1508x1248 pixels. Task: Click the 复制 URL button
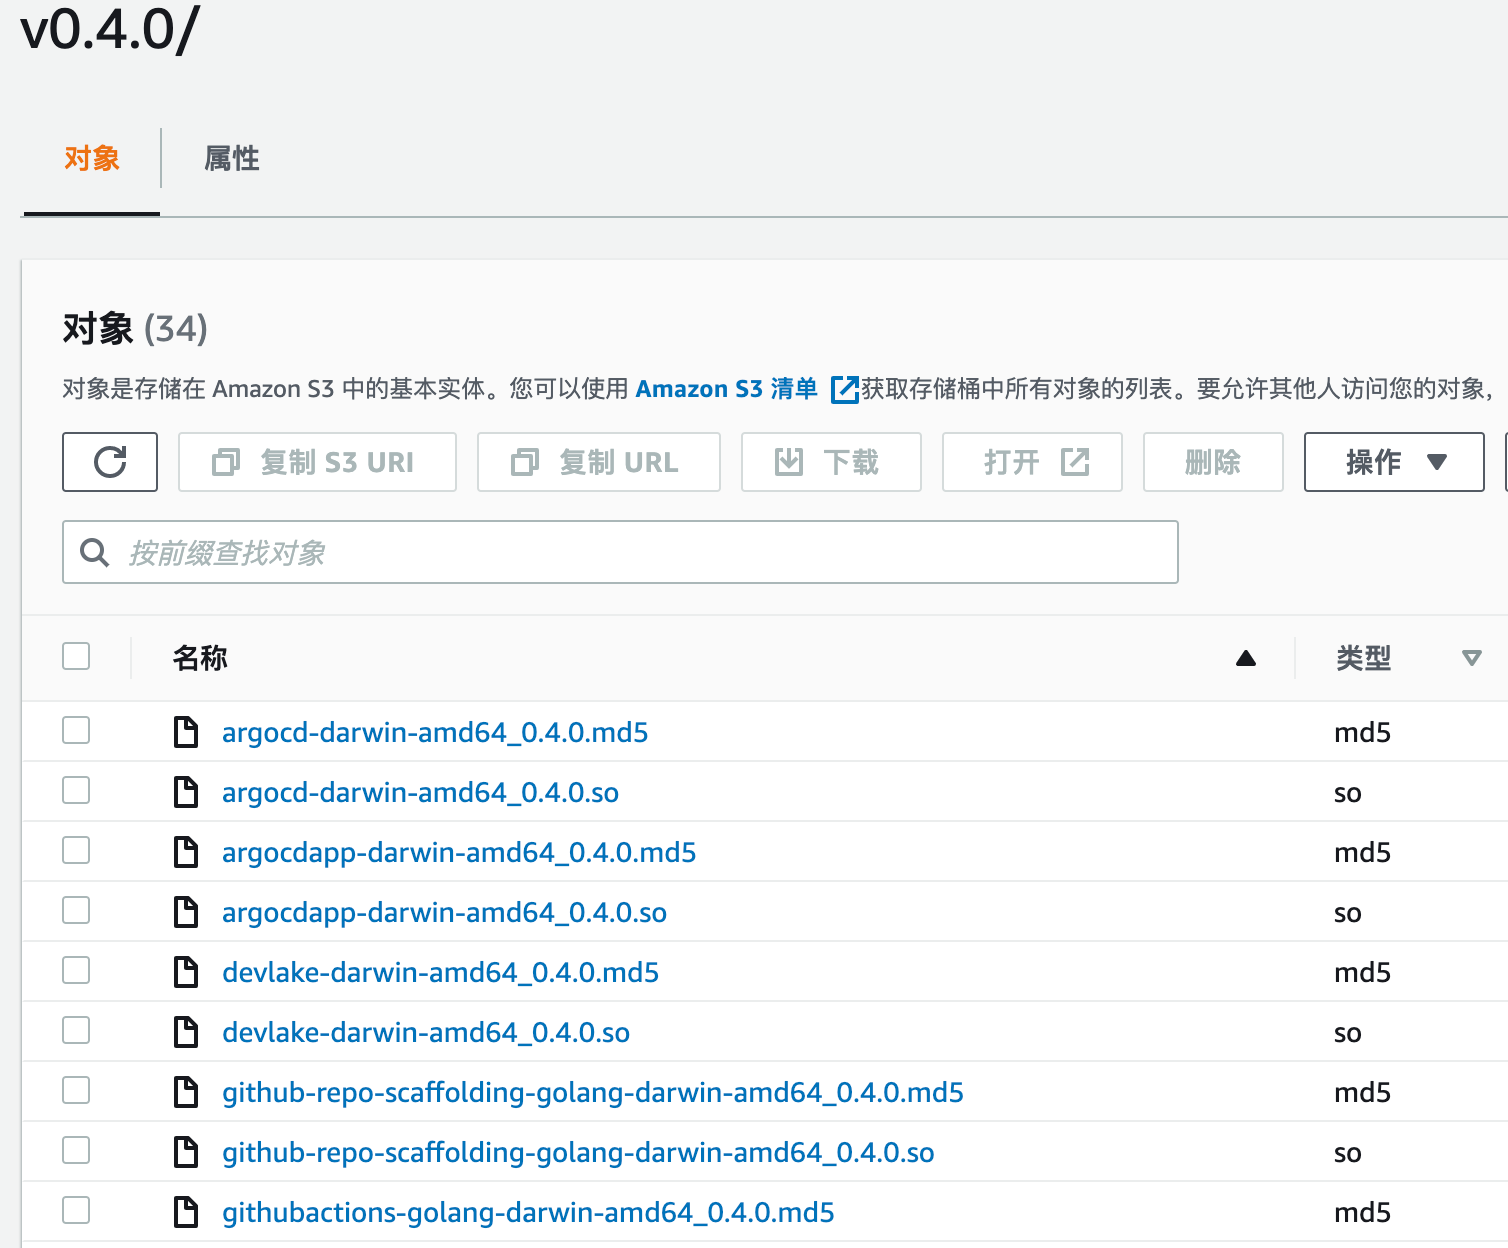[599, 462]
